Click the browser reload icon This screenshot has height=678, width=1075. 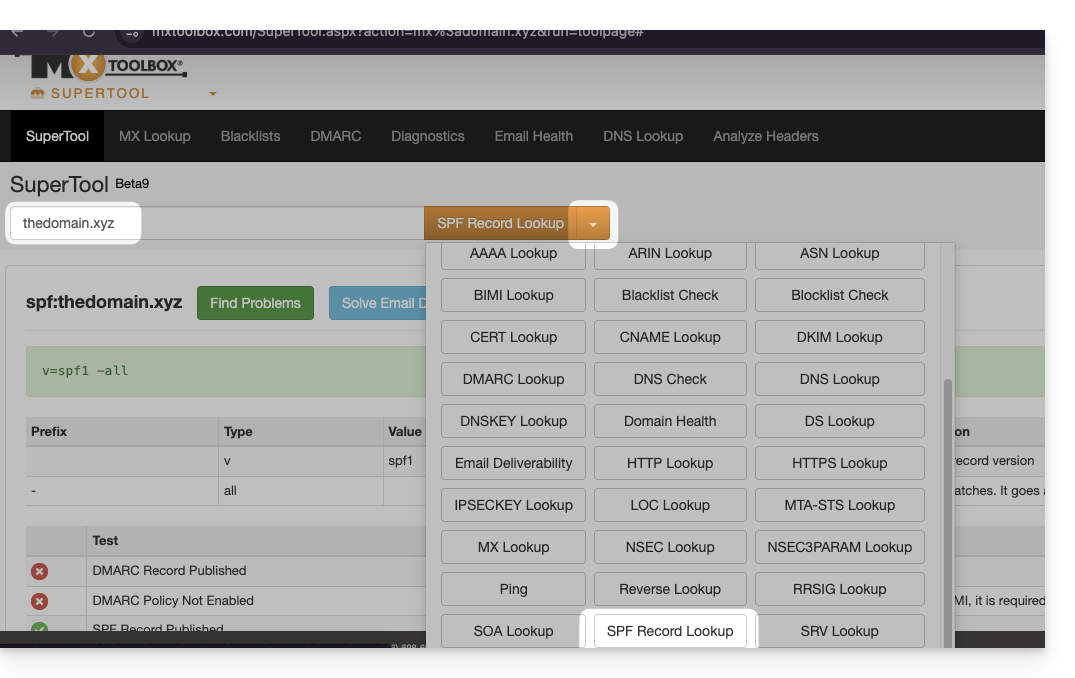pos(88,31)
